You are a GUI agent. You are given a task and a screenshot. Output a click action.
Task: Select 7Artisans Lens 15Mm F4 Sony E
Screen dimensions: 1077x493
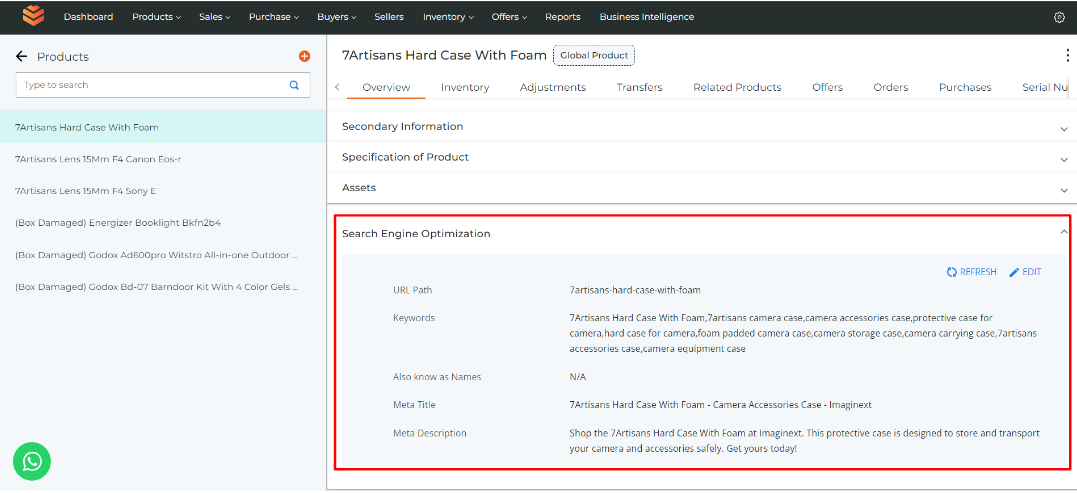[x=163, y=191]
